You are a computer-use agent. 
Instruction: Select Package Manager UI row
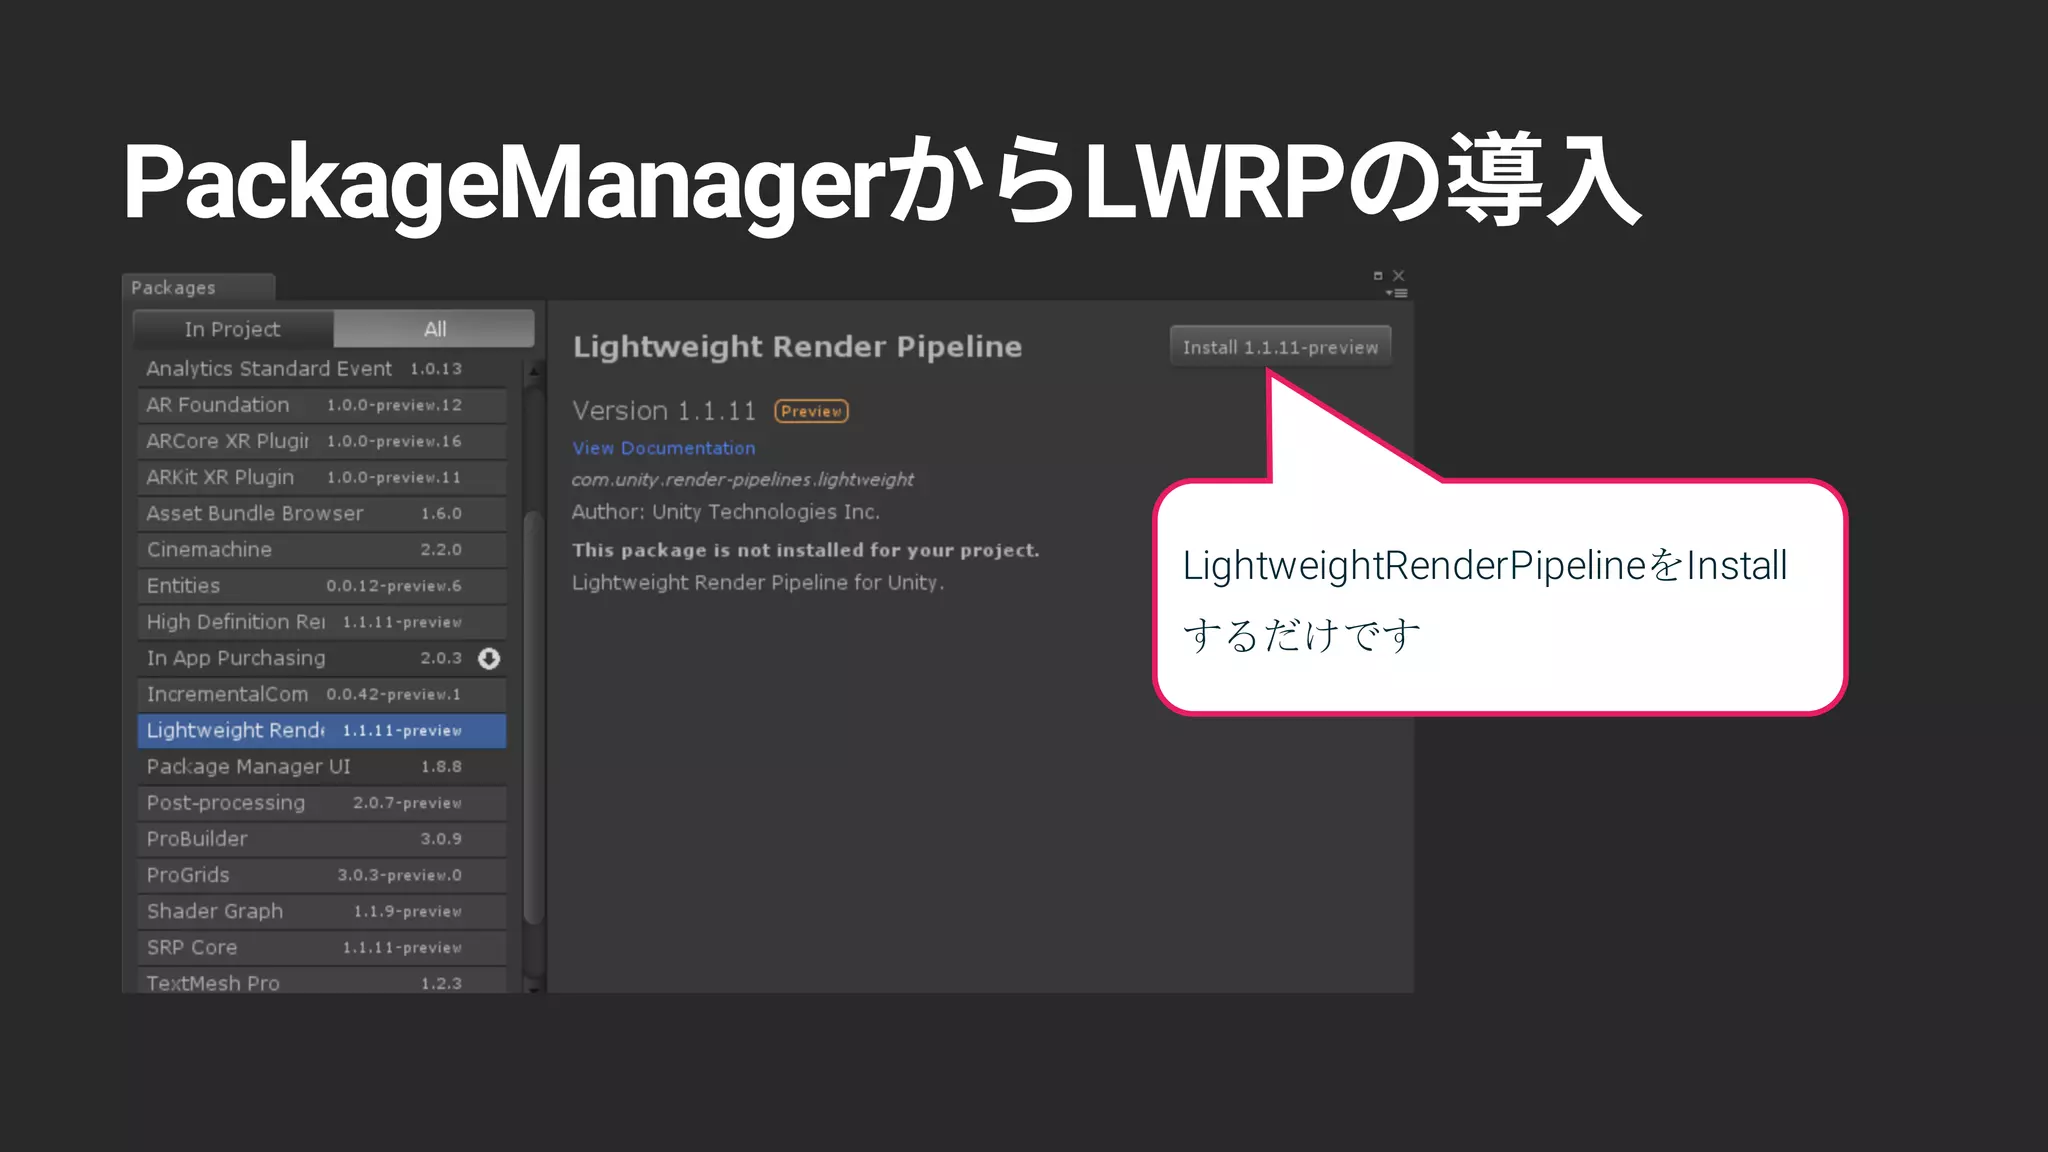coord(321,766)
